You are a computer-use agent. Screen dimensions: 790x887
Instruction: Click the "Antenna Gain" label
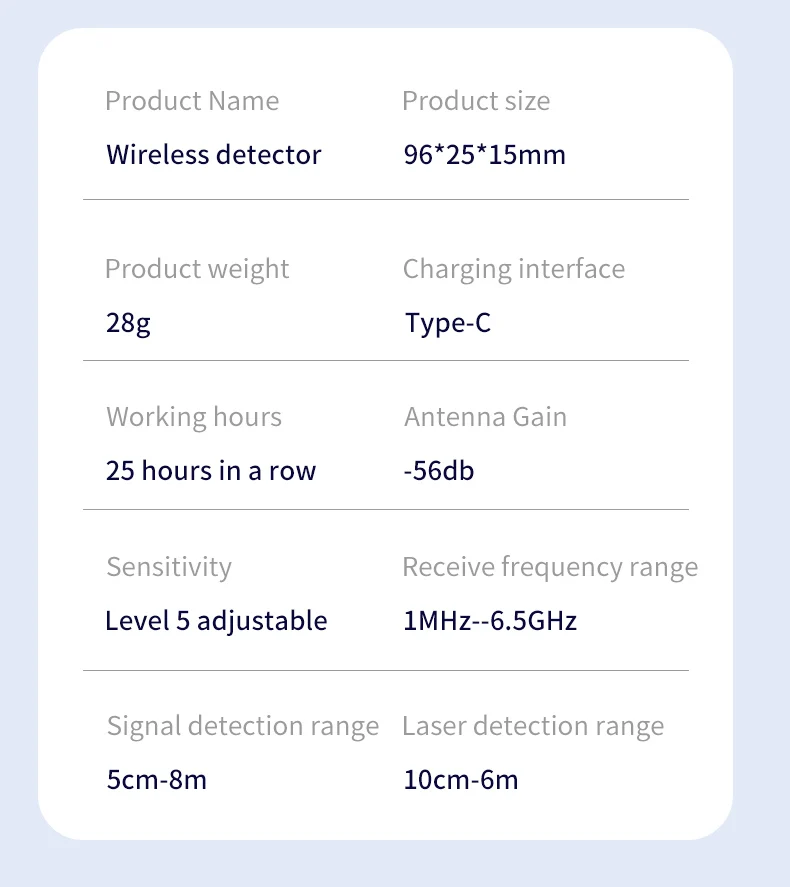pos(485,417)
